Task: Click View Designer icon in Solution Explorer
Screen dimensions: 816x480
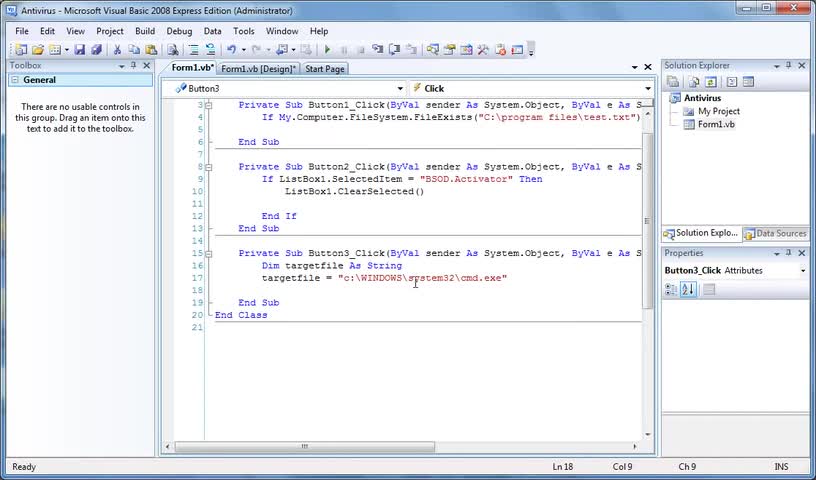Action: 748,82
